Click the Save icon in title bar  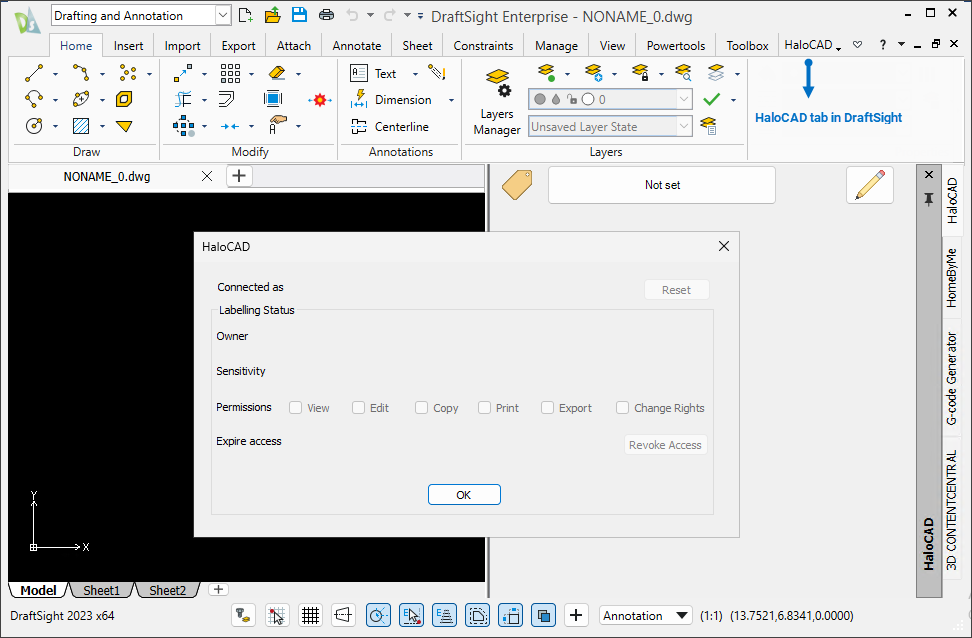pyautogui.click(x=298, y=15)
